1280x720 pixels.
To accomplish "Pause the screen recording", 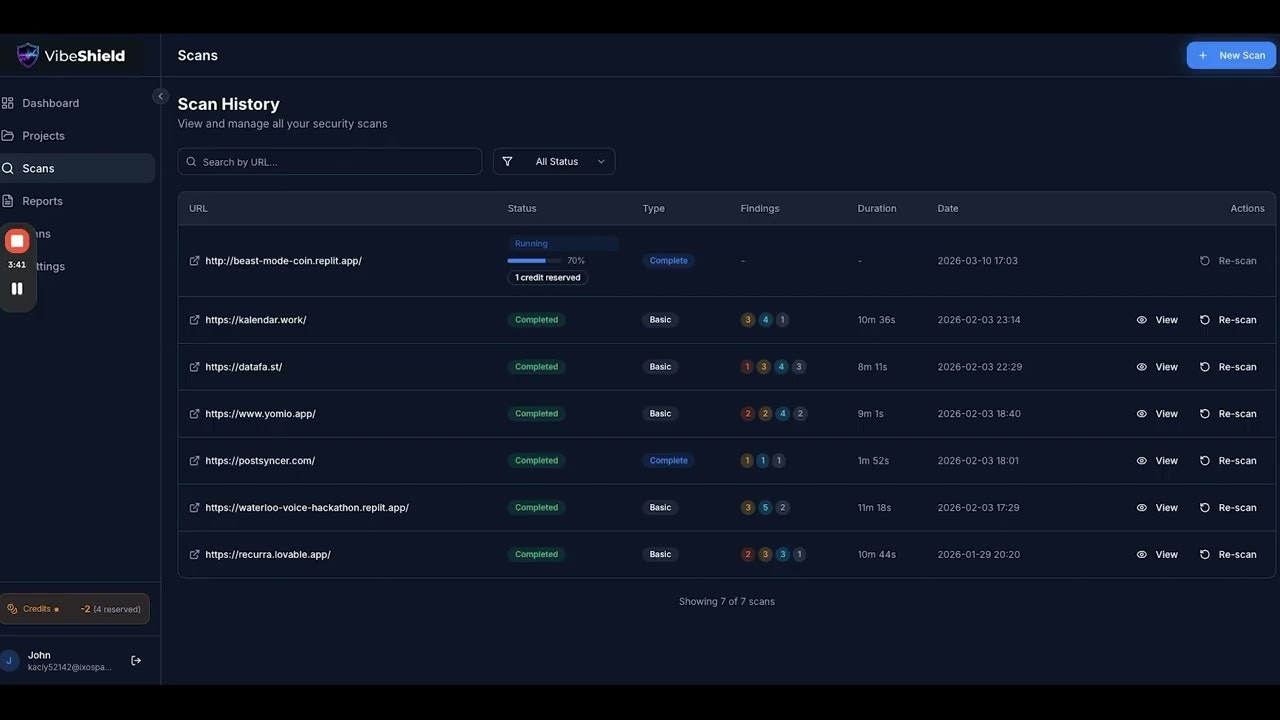I will [x=17, y=288].
